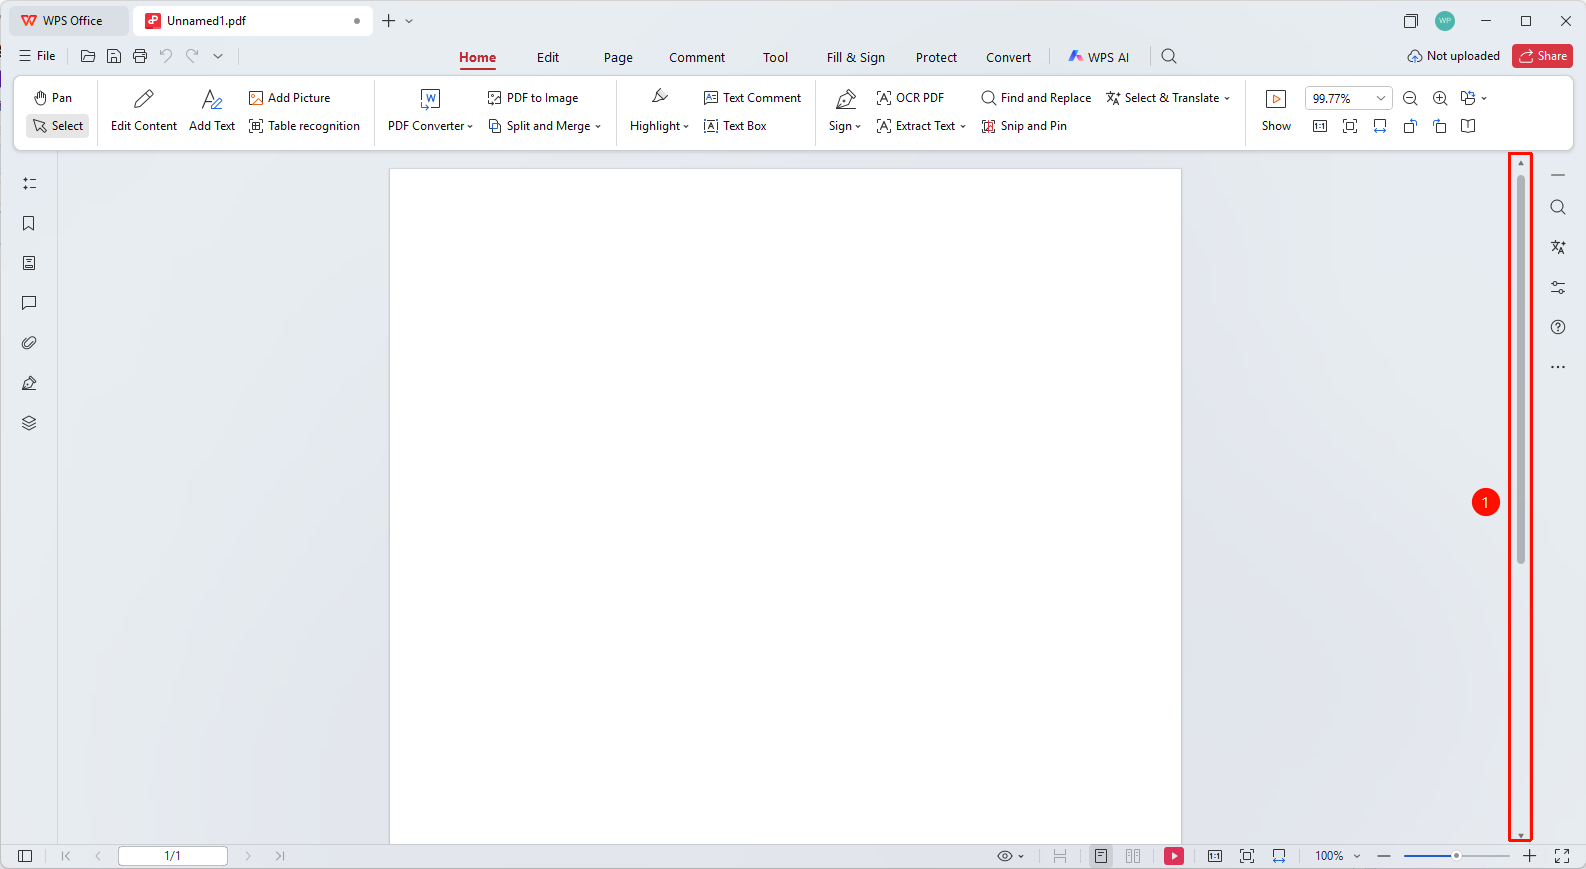
Task: Switch to two-page view in status bar
Action: 1133,856
